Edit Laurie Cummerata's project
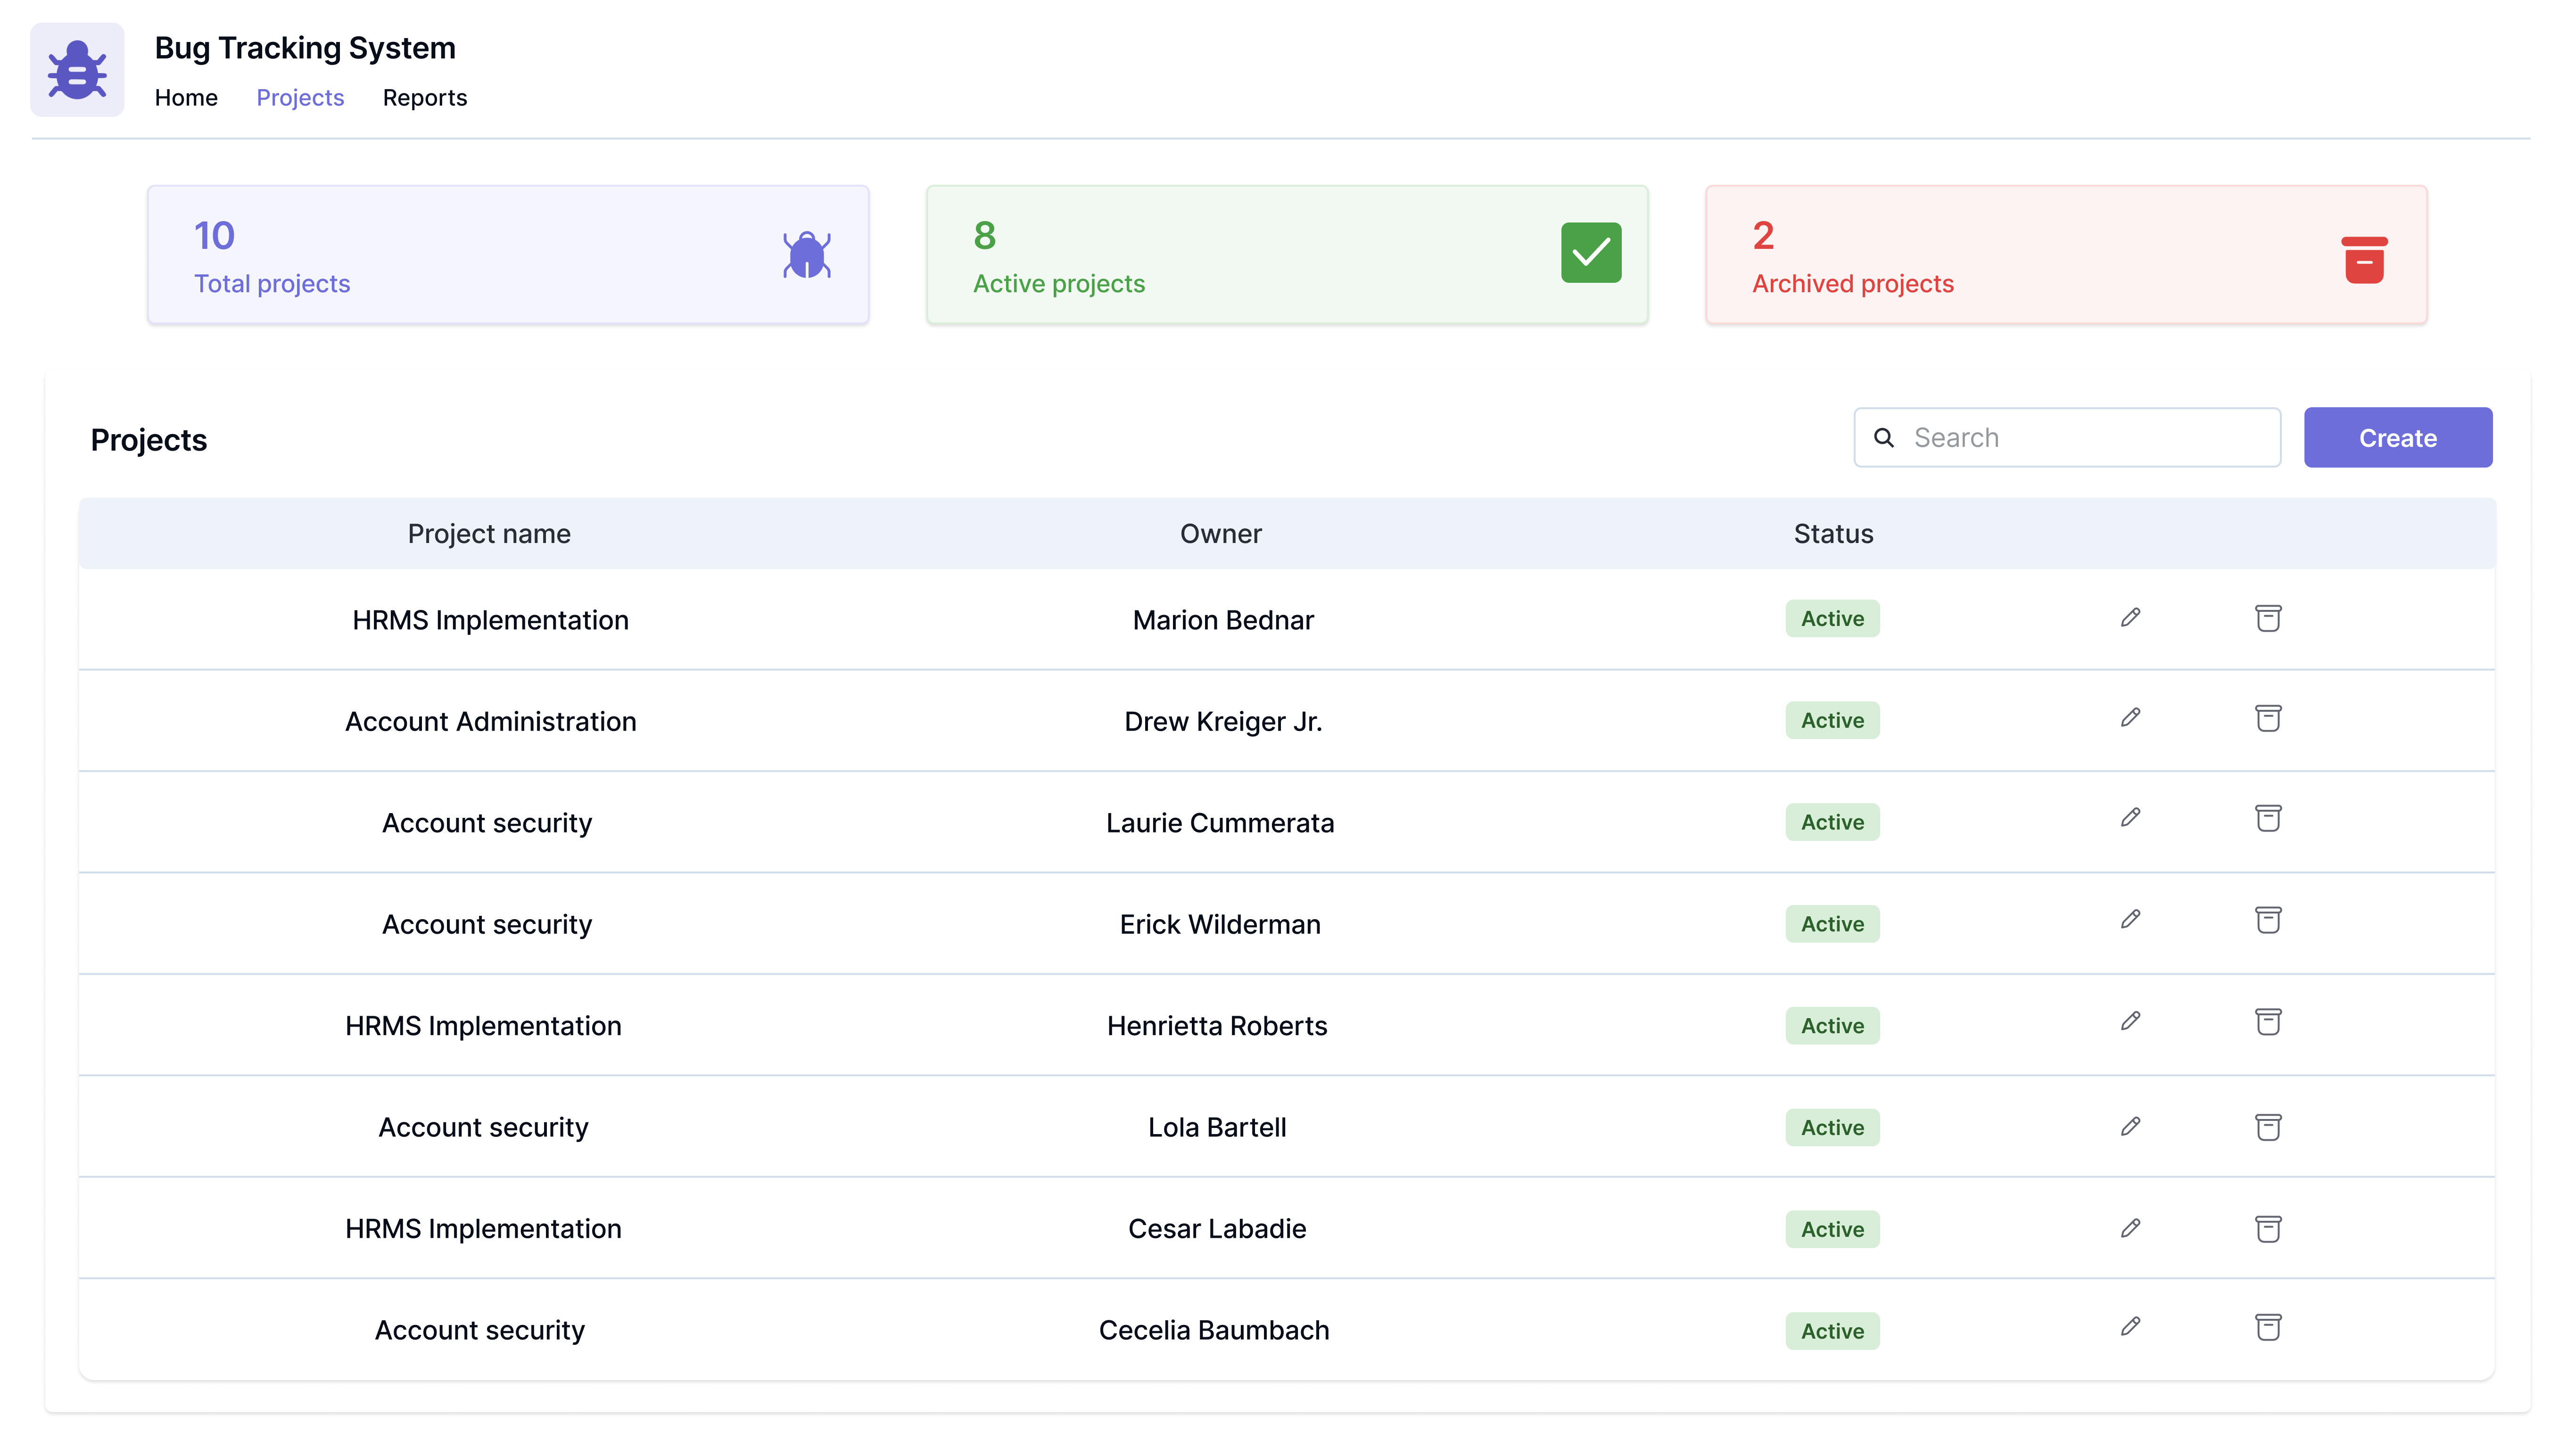2576x1448 pixels. [2130, 818]
